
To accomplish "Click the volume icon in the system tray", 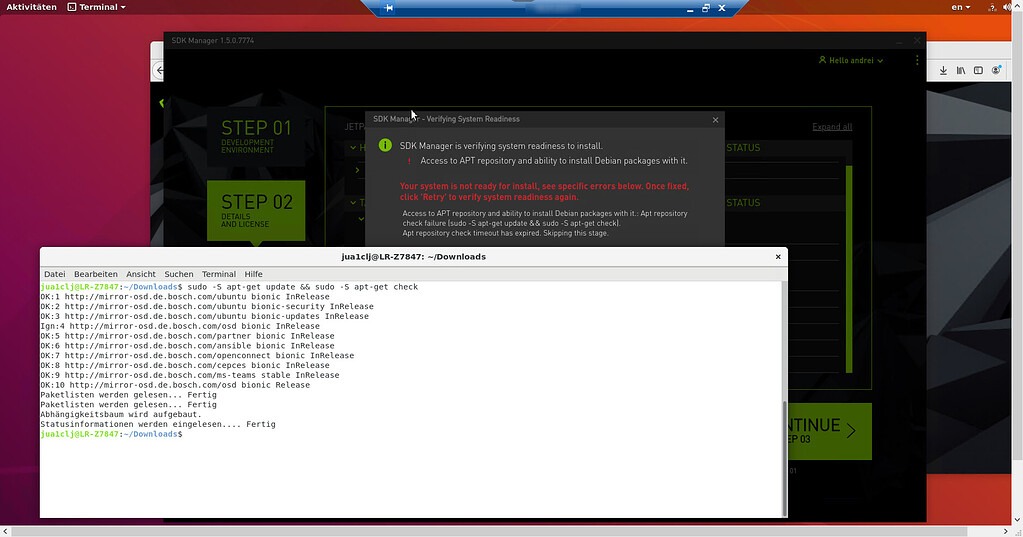I will pos(1007,7).
